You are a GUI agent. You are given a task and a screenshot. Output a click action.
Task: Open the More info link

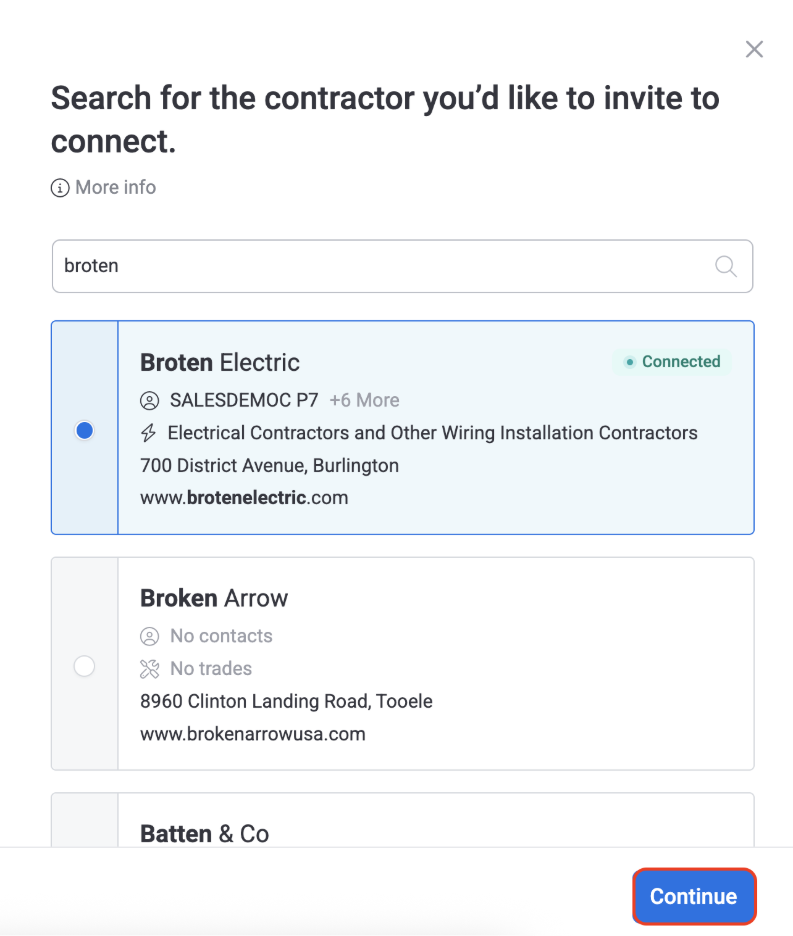point(116,187)
